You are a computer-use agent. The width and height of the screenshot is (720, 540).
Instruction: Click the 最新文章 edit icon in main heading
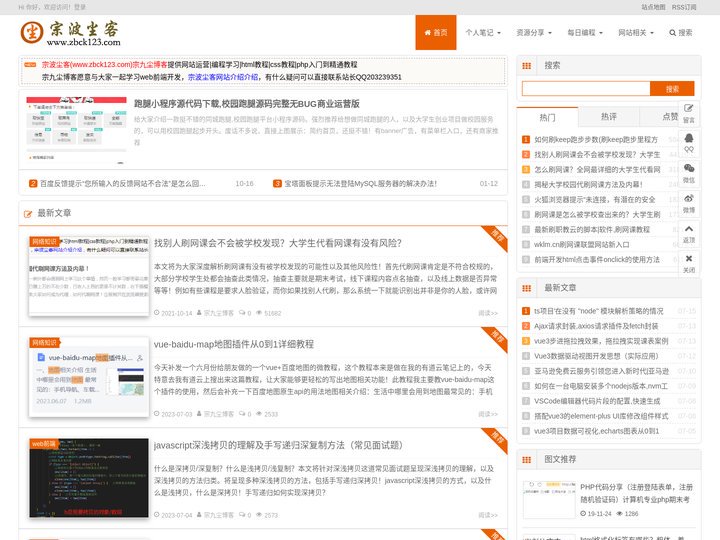[x=28, y=214]
